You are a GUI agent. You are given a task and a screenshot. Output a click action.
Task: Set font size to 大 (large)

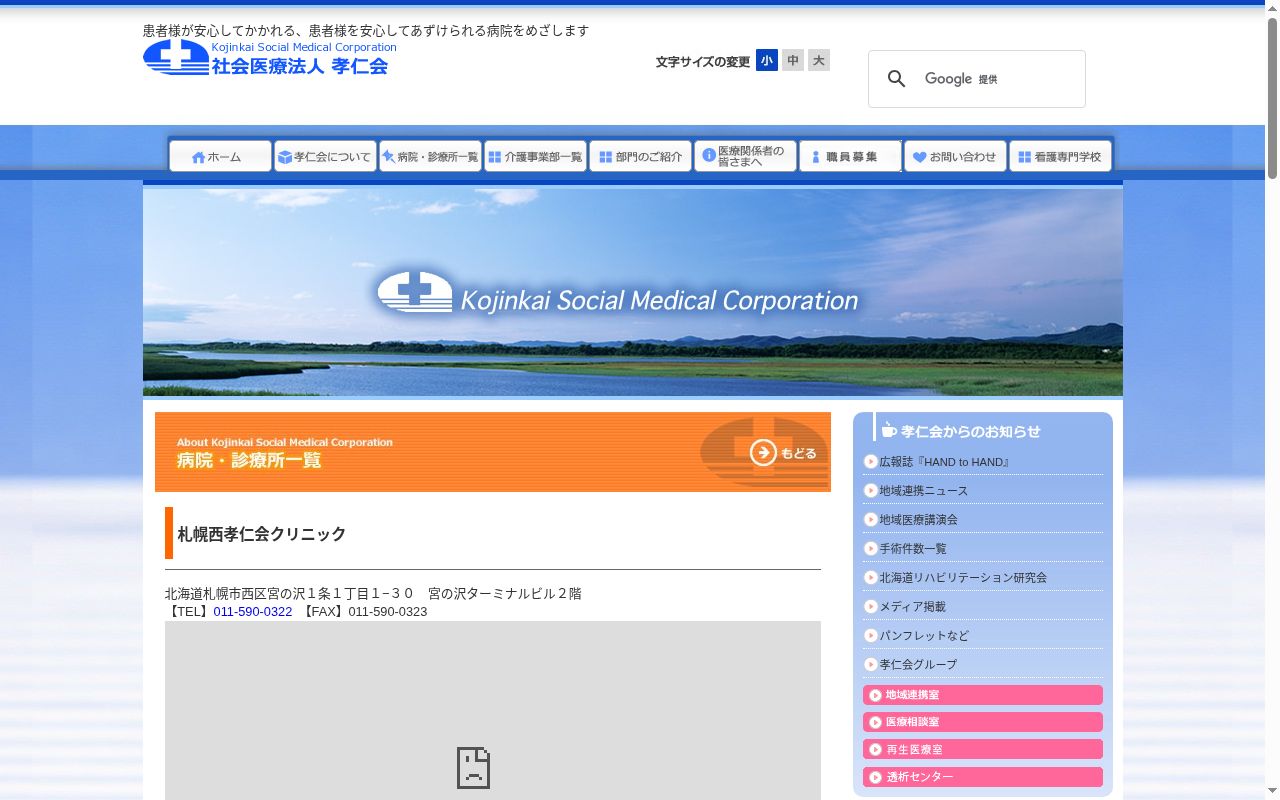819,60
